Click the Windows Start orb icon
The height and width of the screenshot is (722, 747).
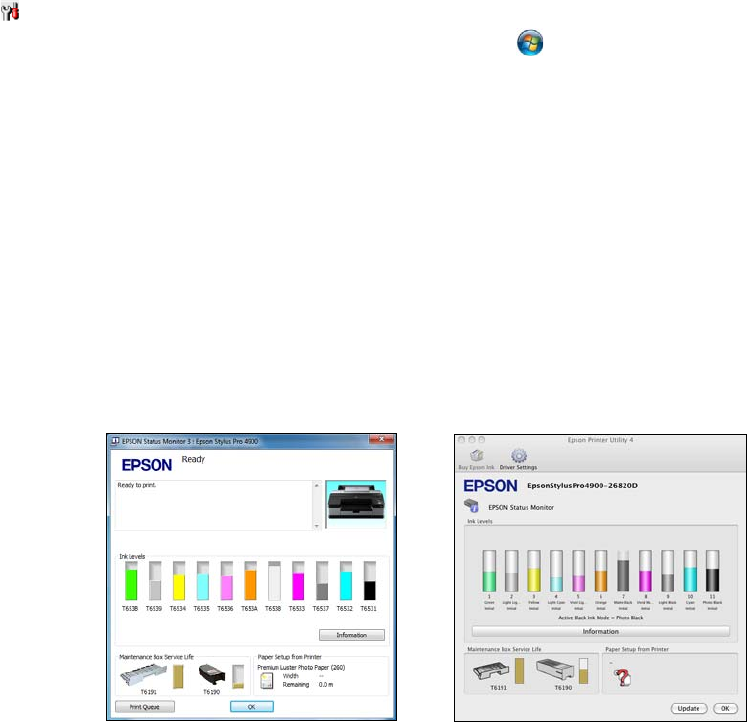(530, 42)
